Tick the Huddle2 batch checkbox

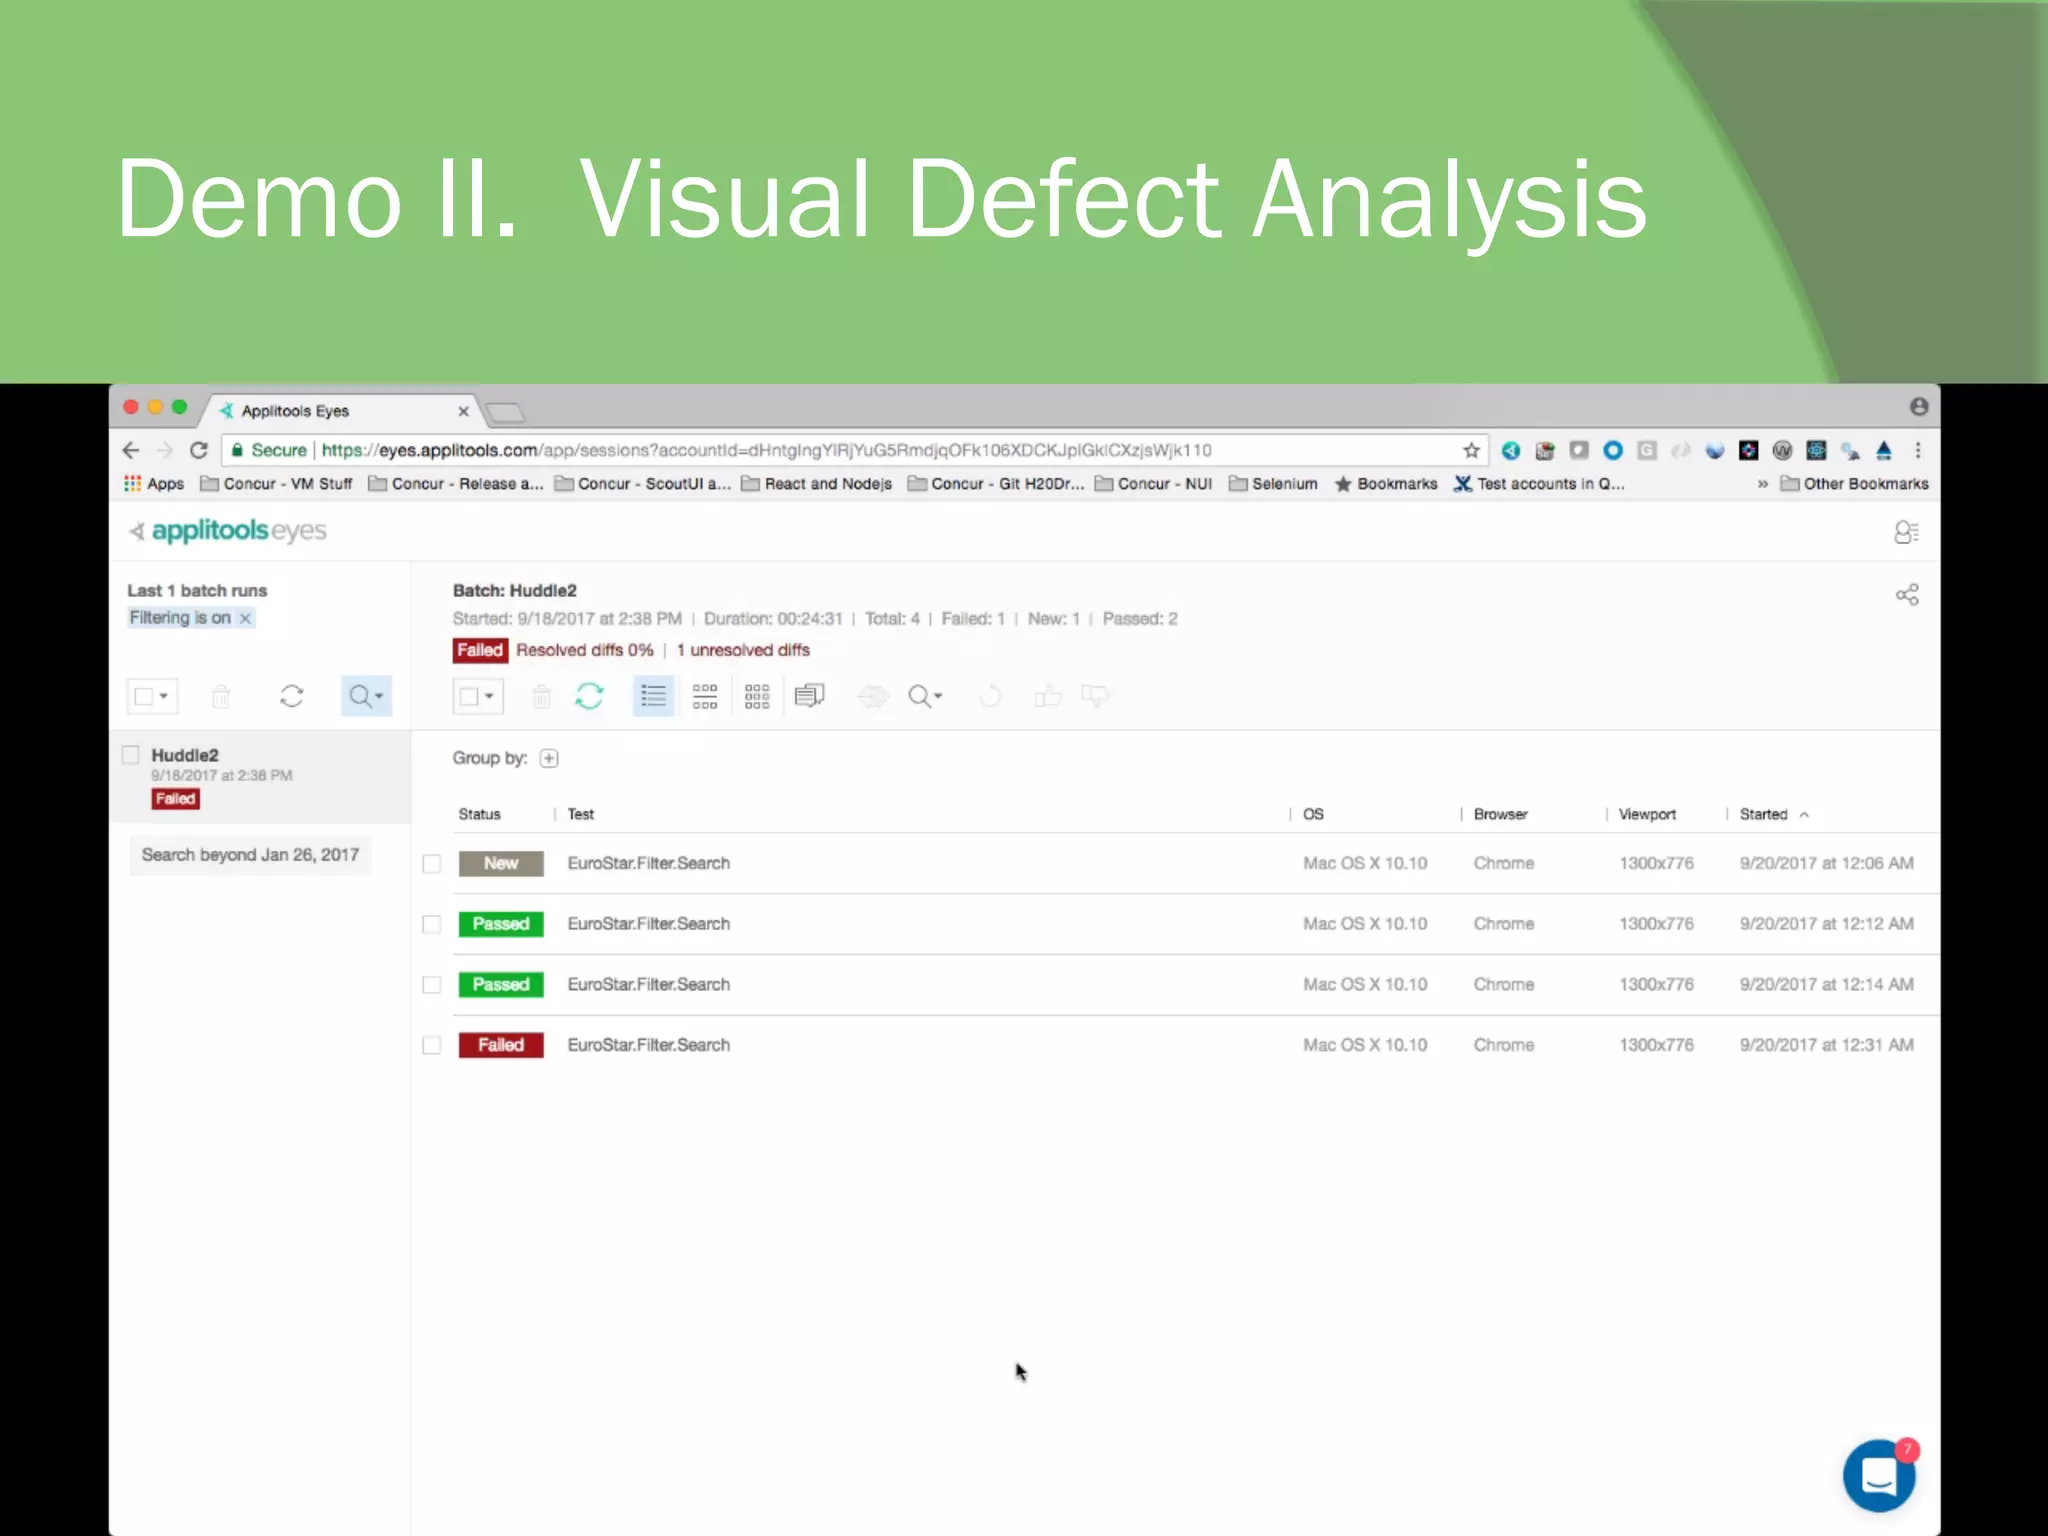point(131,755)
